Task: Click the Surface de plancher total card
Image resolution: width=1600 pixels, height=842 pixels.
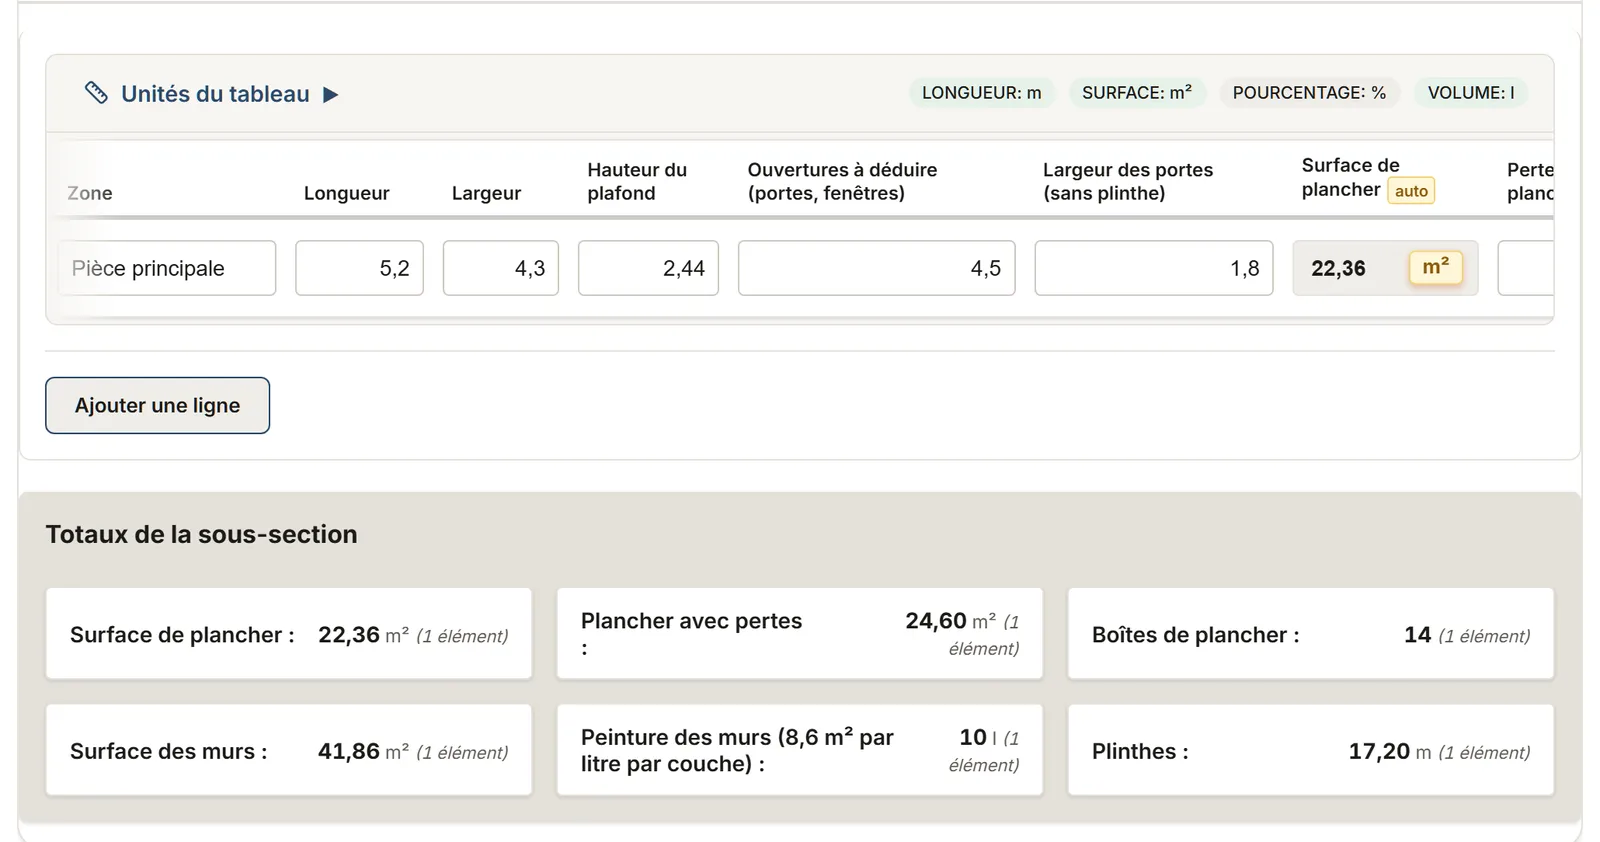Action: (289, 634)
